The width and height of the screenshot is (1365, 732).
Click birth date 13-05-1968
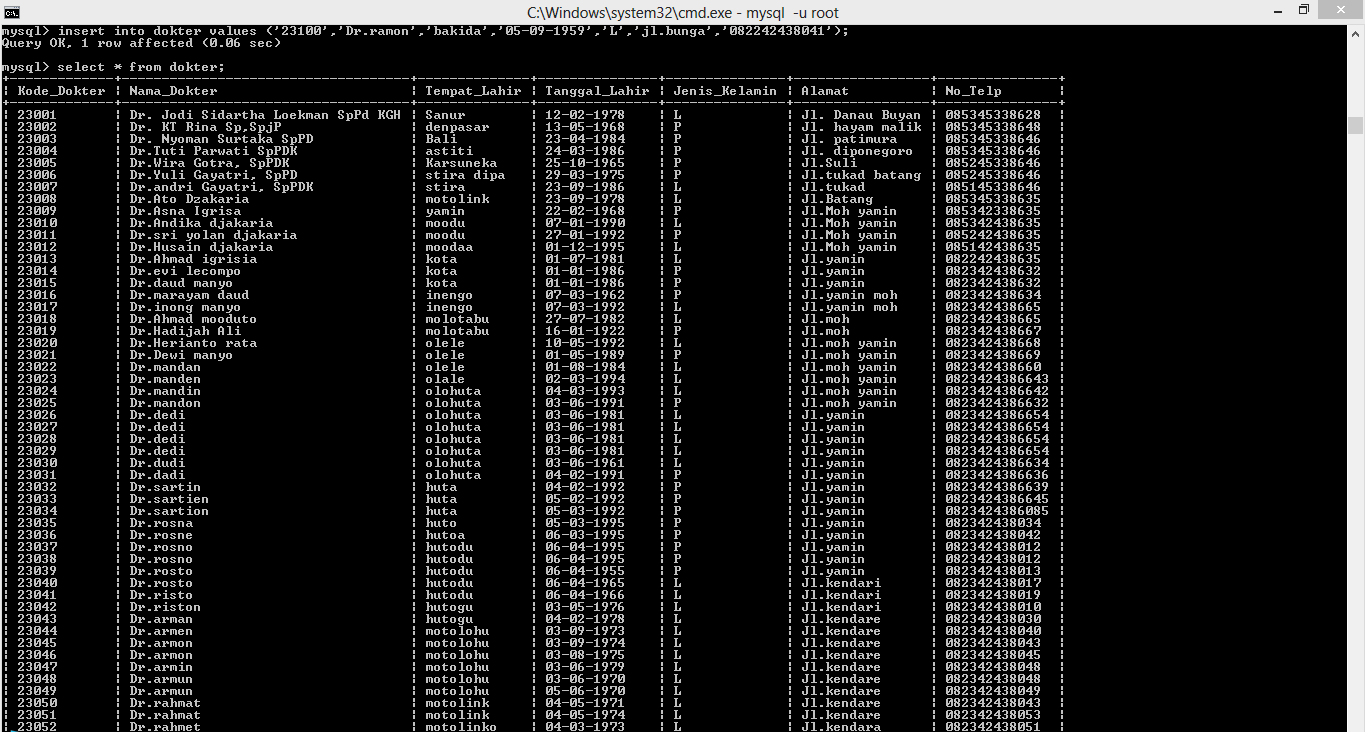(585, 127)
